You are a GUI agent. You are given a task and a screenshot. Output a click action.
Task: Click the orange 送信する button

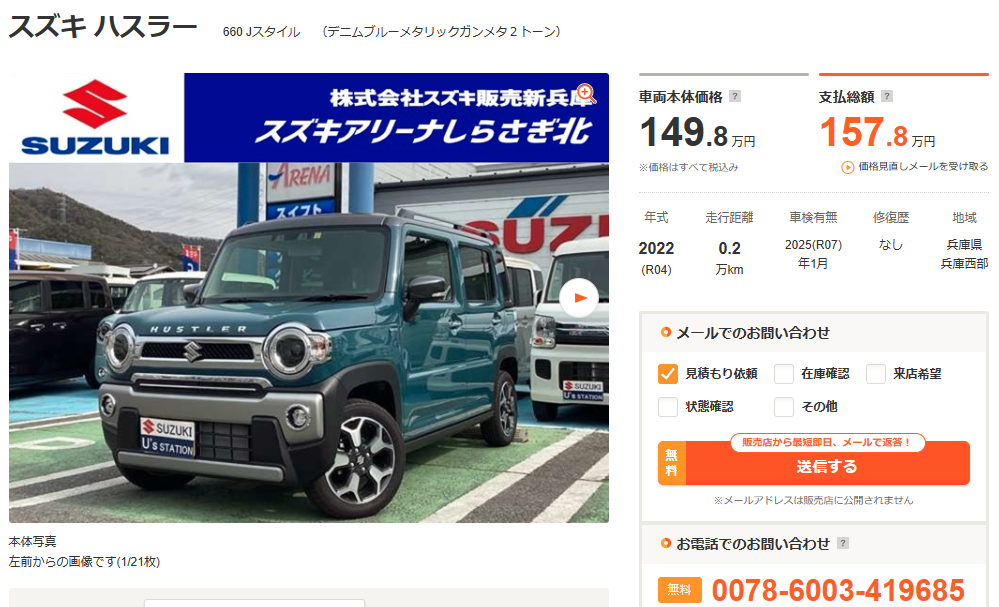[x=814, y=463]
